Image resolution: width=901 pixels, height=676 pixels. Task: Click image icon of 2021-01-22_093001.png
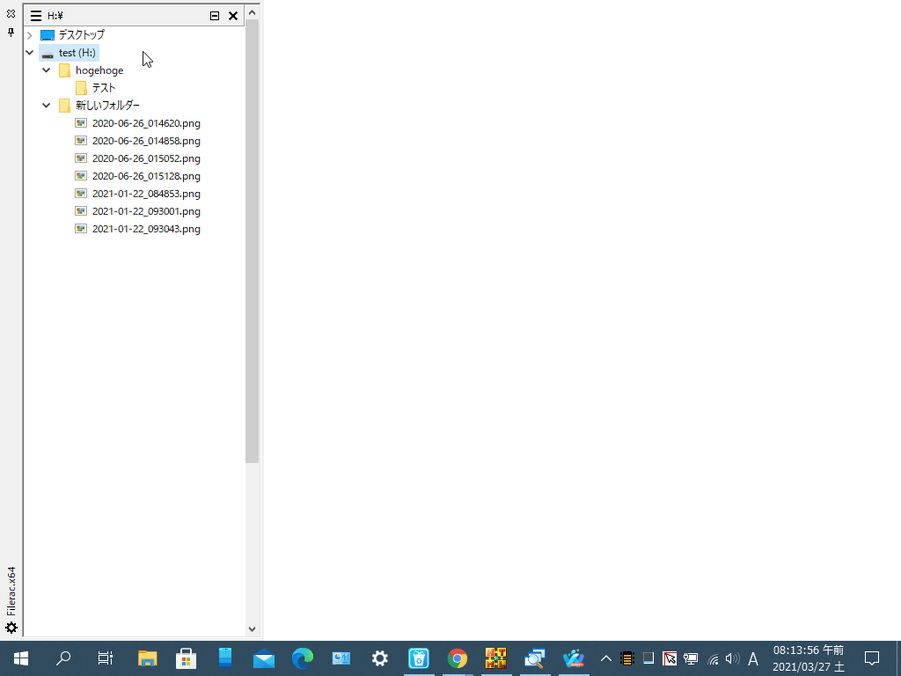(x=81, y=211)
